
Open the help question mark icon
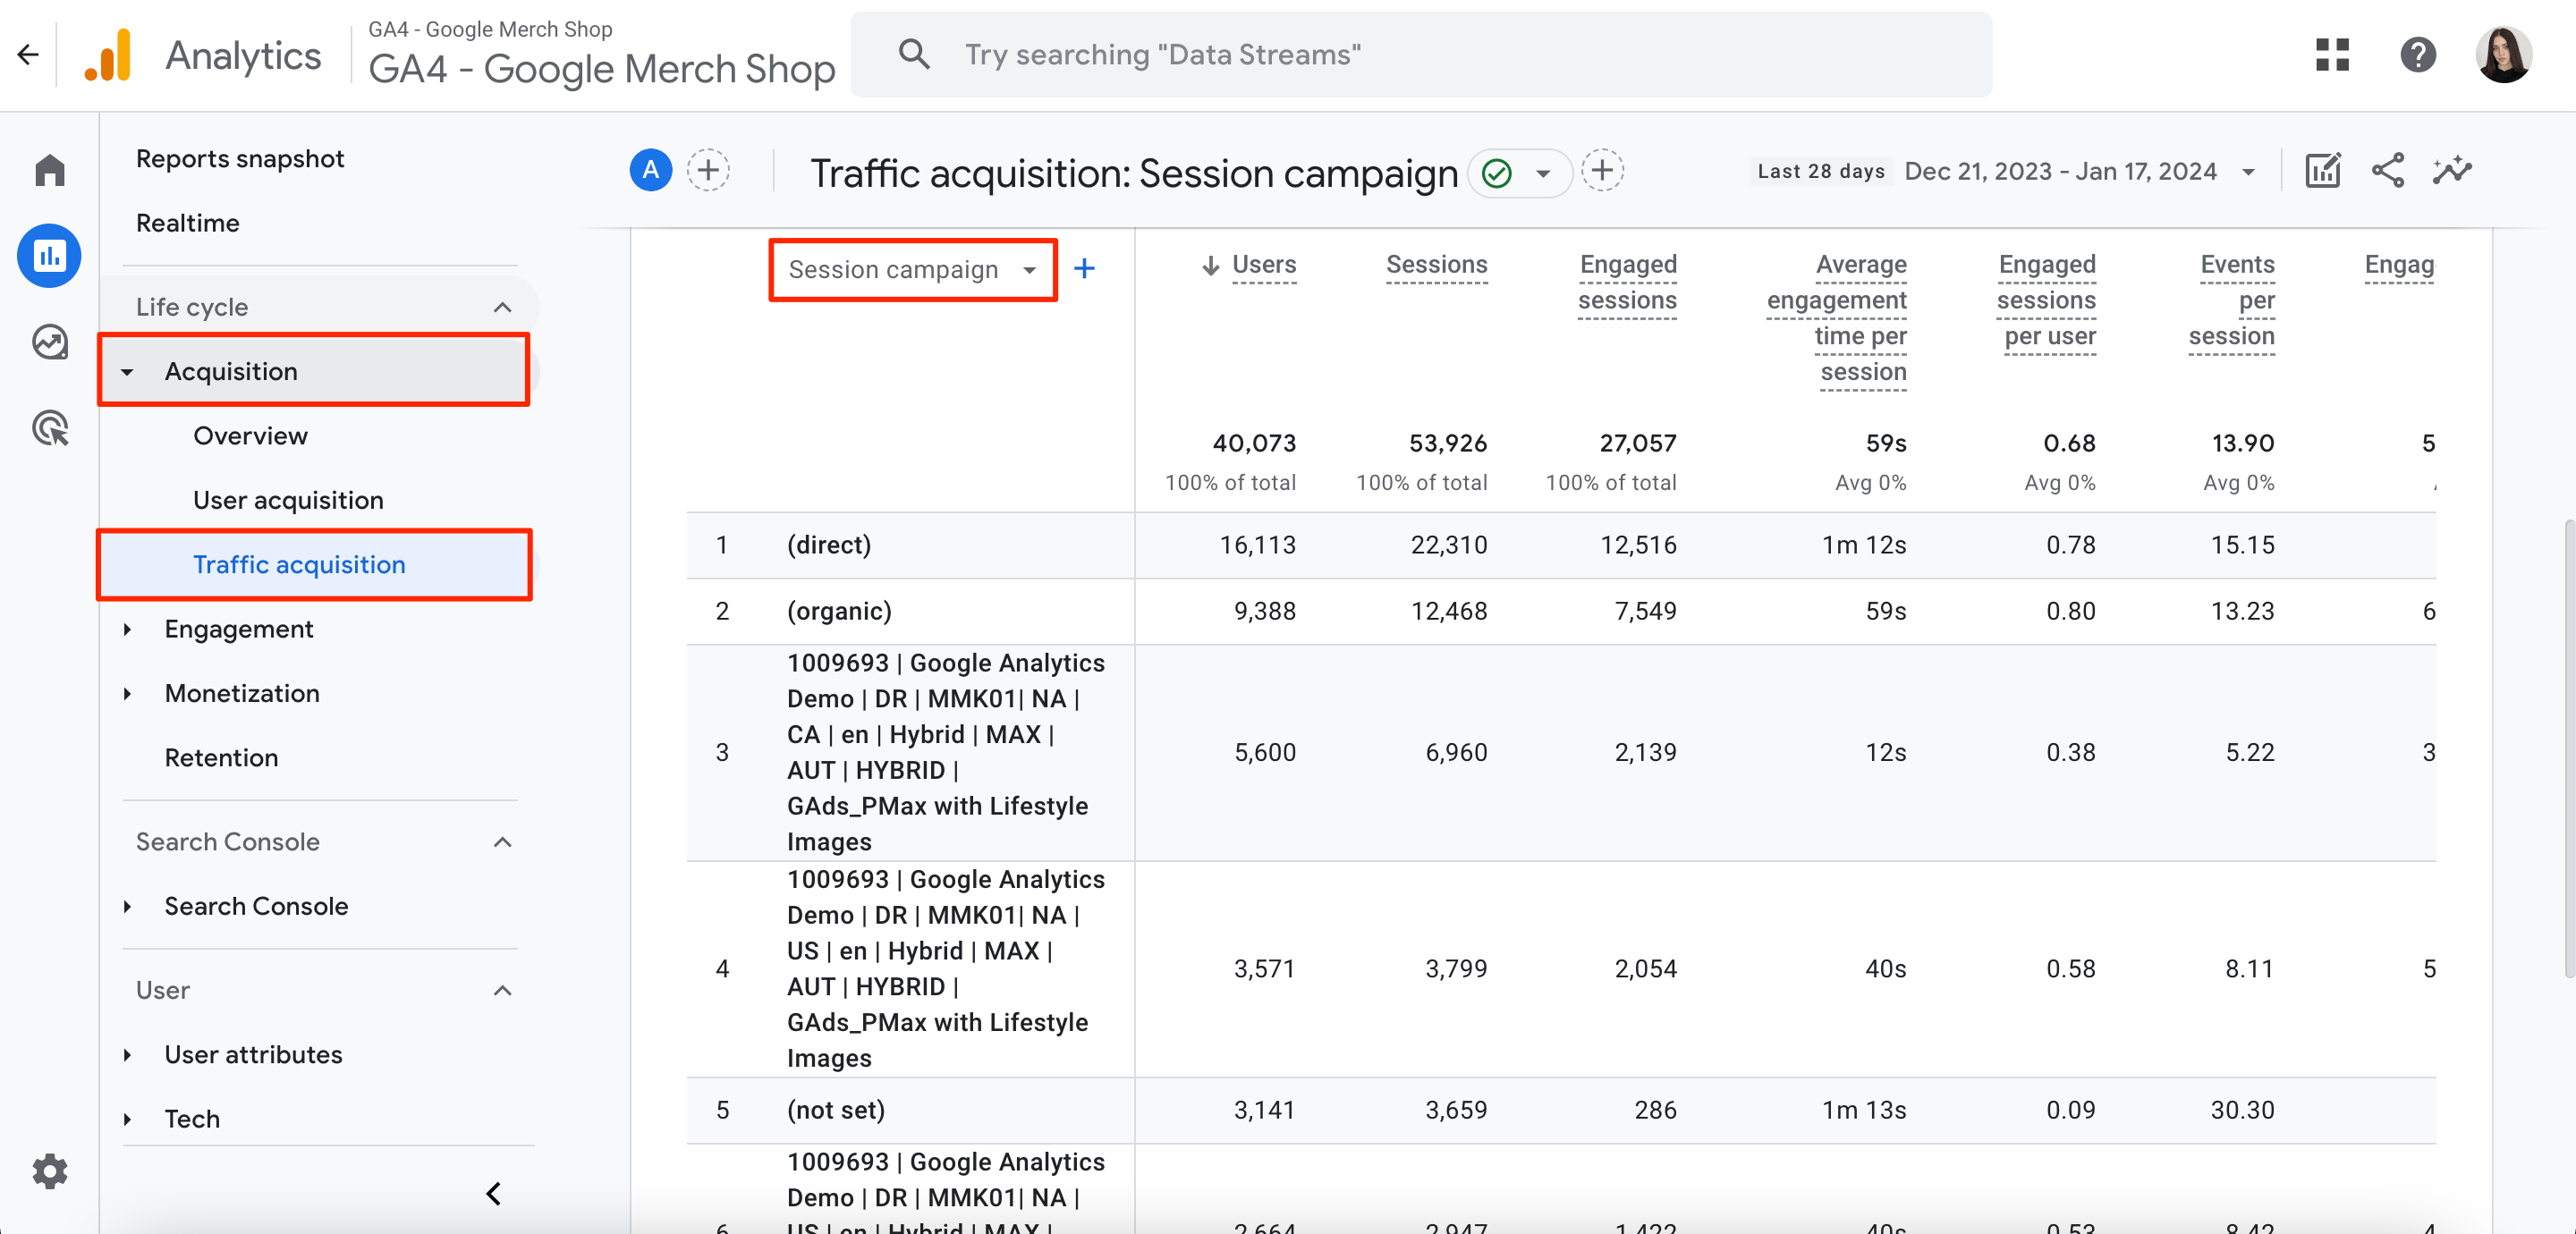2418,54
